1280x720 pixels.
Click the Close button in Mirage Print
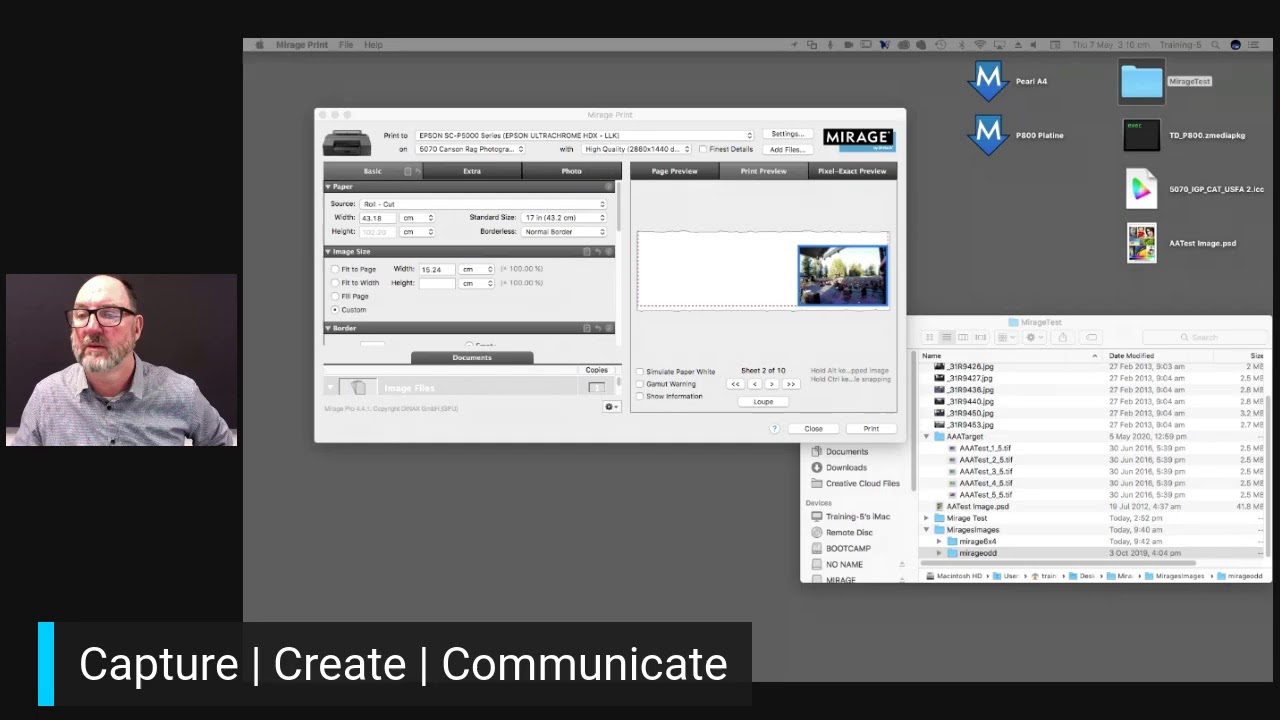[x=813, y=429]
